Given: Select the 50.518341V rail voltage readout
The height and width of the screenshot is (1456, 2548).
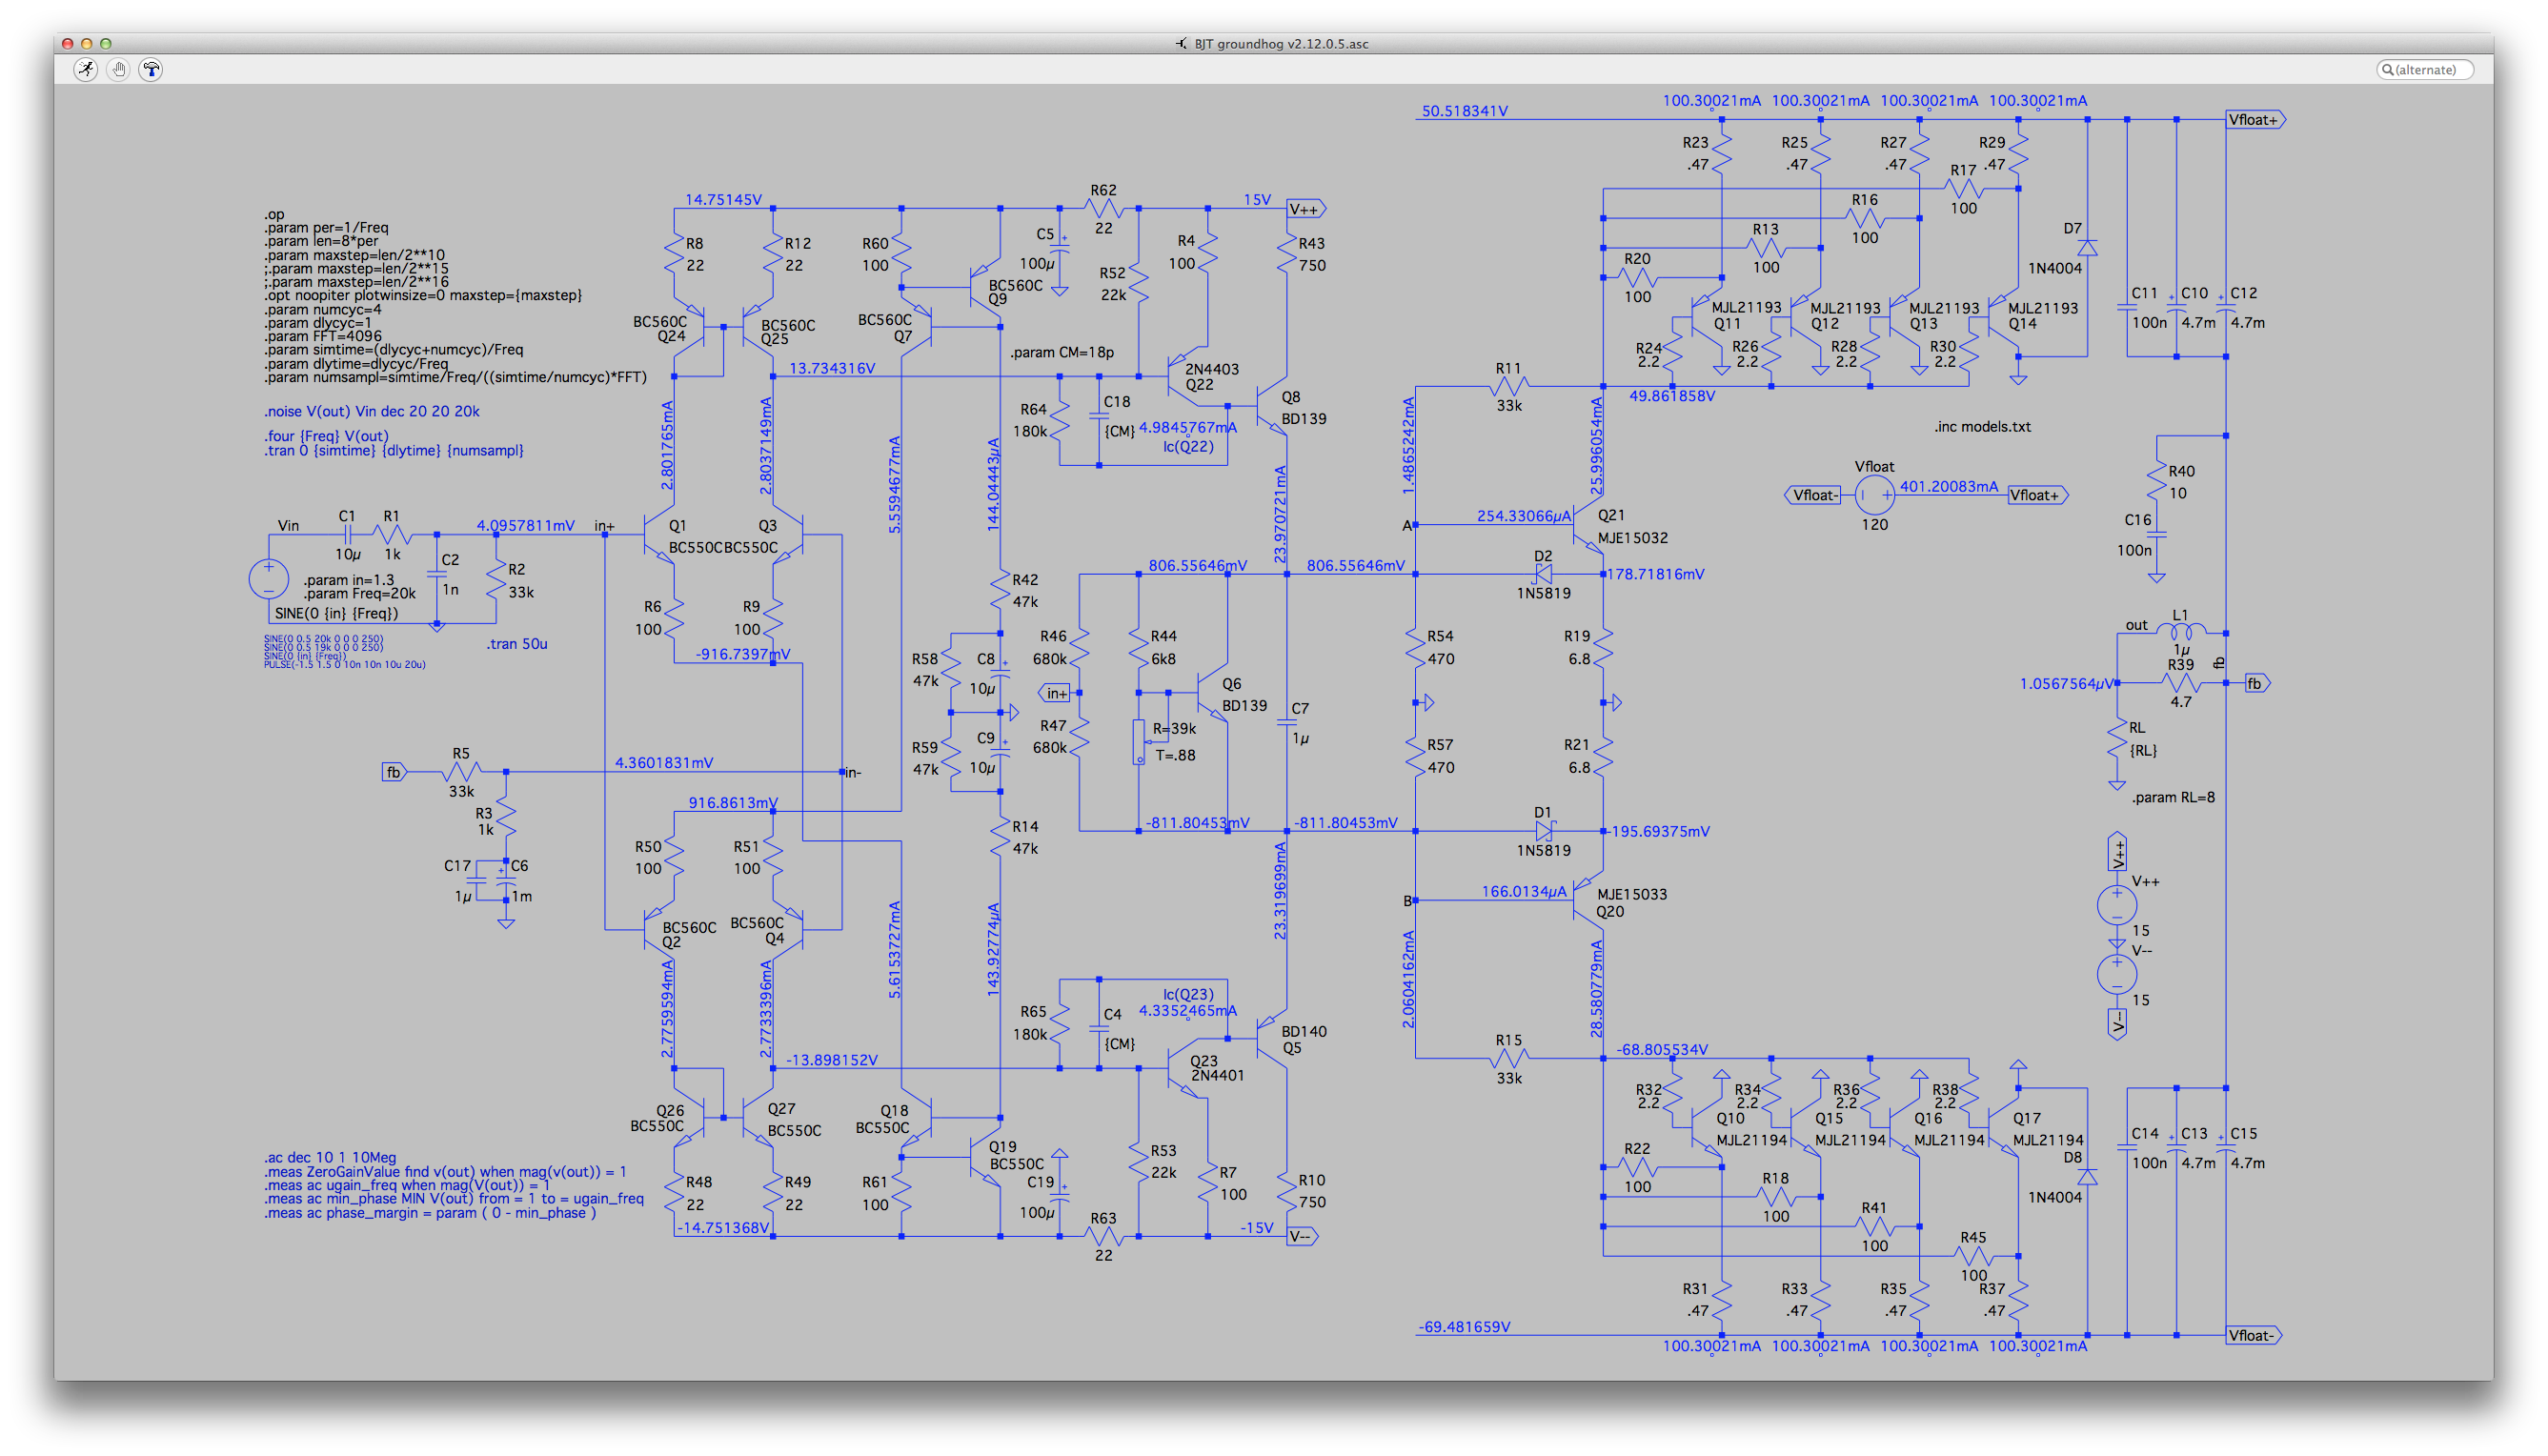Looking at the screenshot, I should (x=1464, y=111).
